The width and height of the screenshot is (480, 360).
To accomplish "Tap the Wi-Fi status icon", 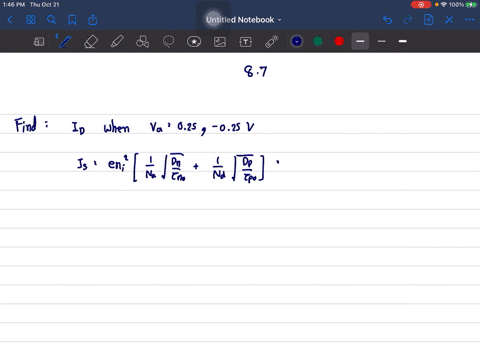I will coord(444,5).
